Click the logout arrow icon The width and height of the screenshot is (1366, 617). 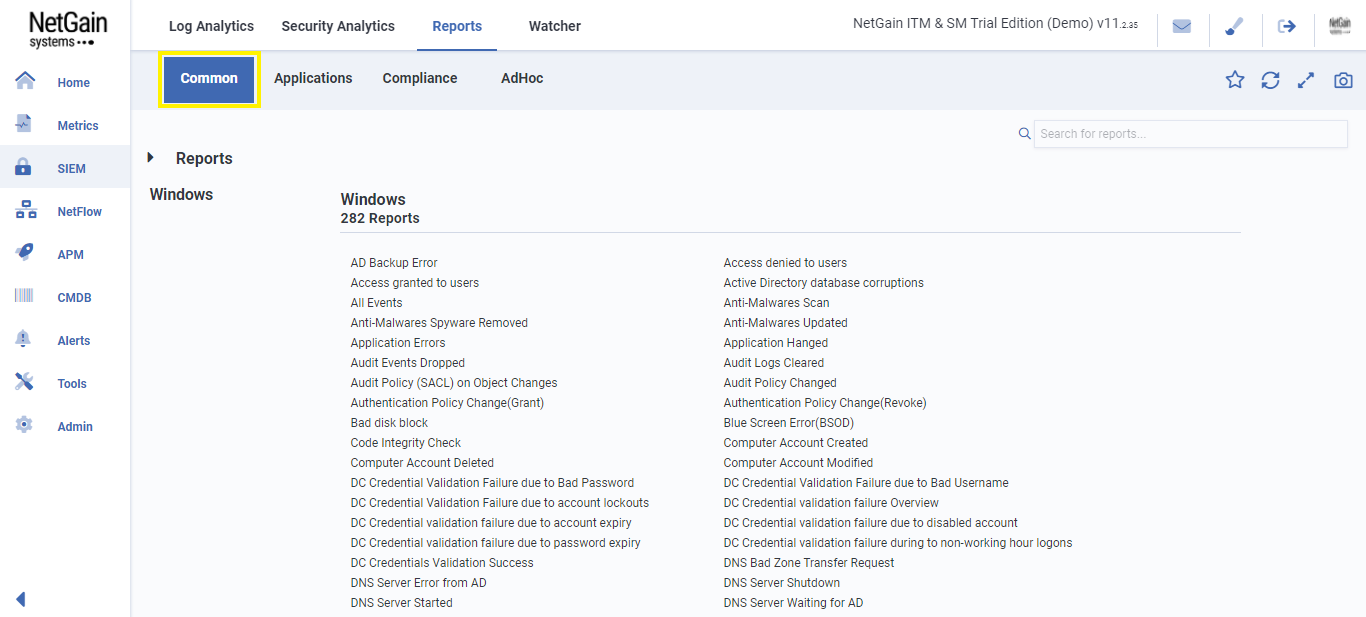pos(1287,27)
